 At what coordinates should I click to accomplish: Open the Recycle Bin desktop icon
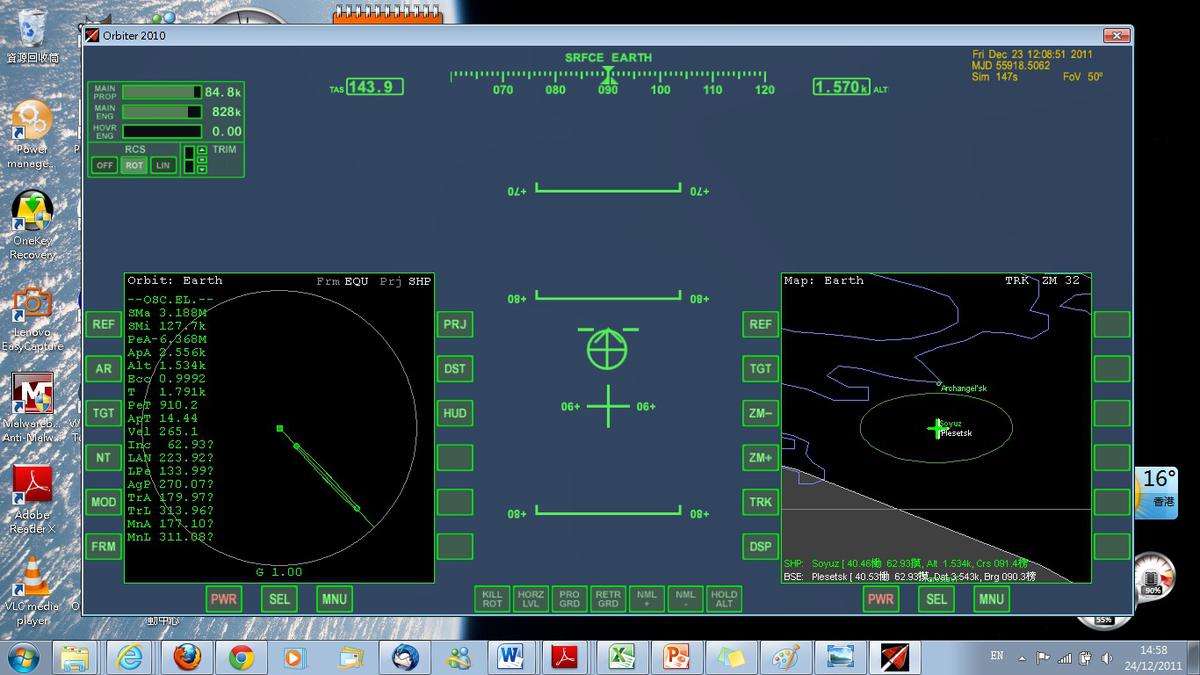click(32, 35)
